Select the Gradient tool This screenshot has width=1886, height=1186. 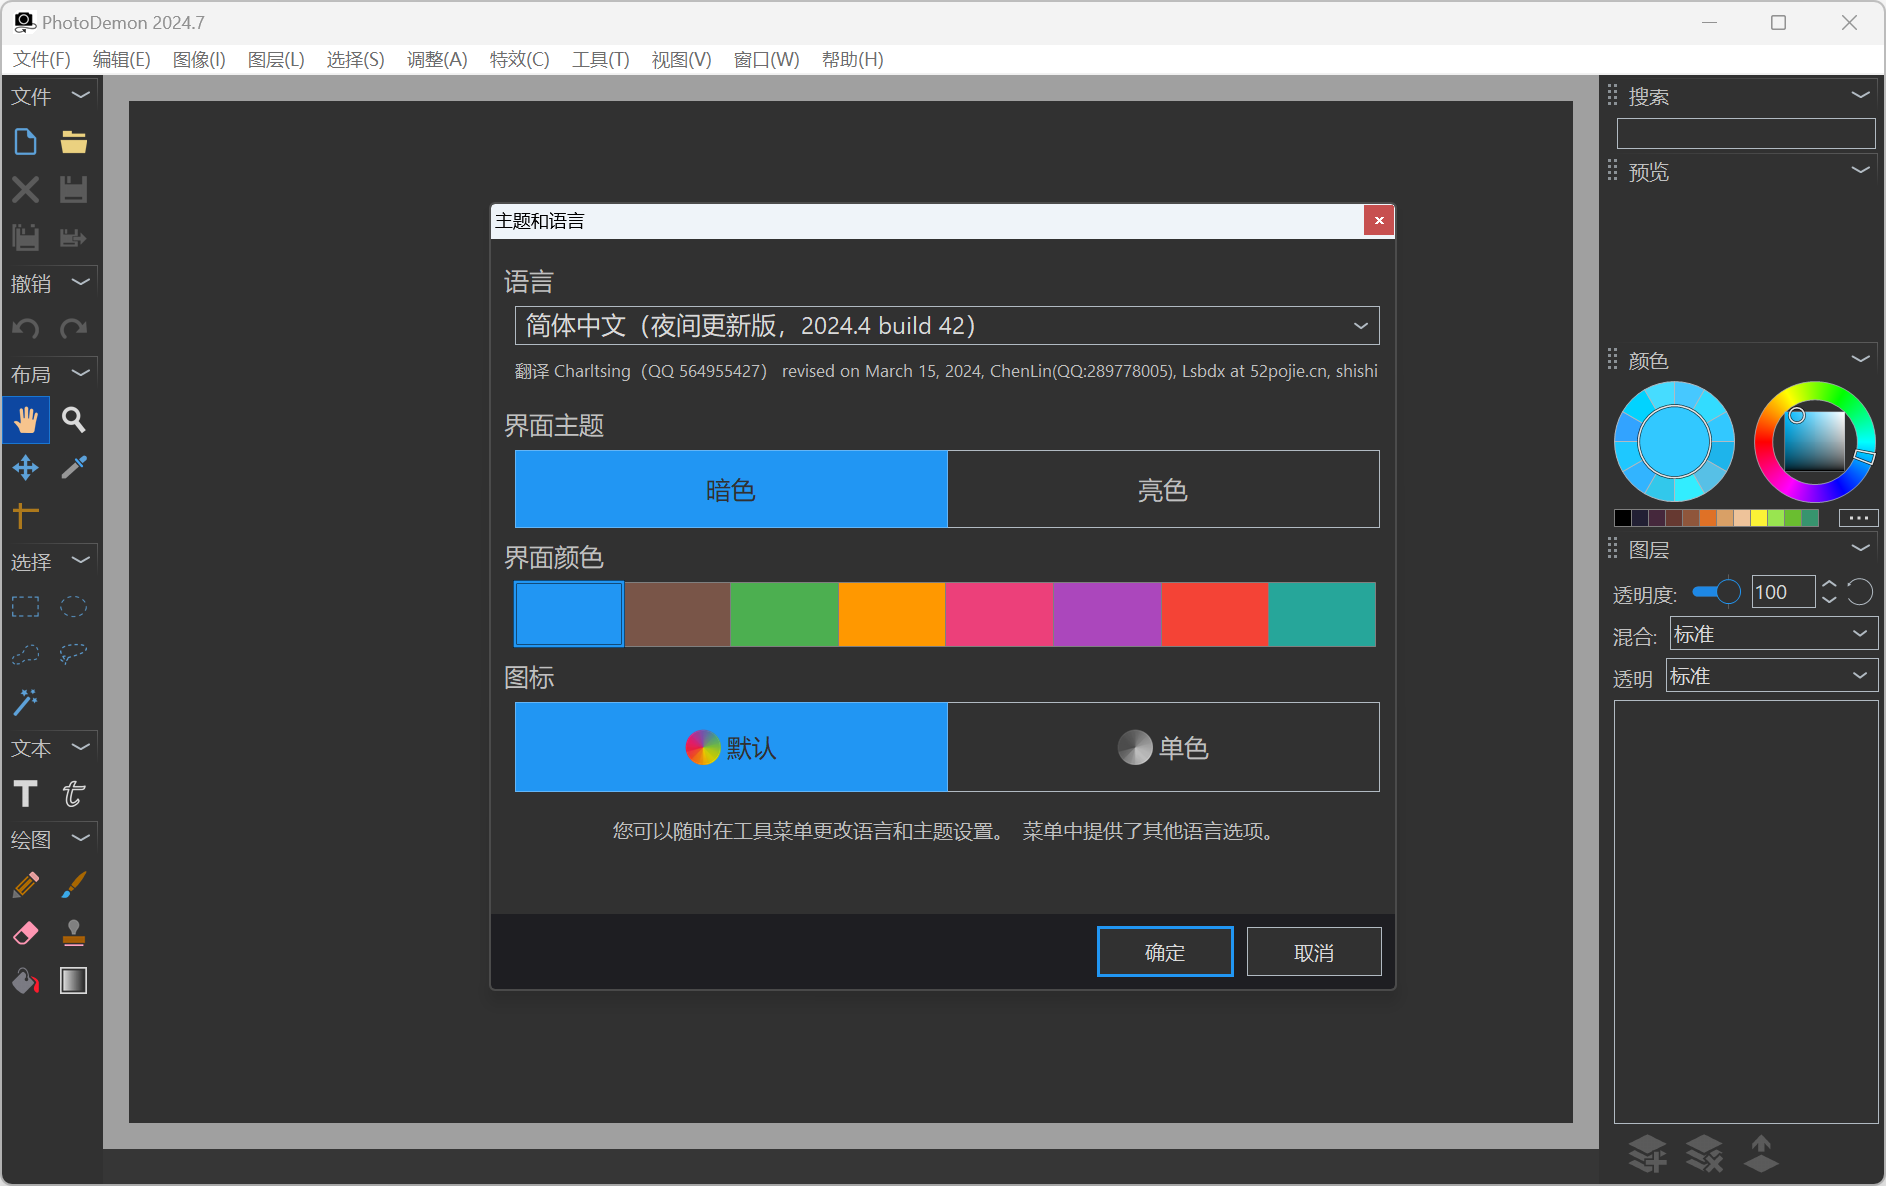(x=73, y=981)
